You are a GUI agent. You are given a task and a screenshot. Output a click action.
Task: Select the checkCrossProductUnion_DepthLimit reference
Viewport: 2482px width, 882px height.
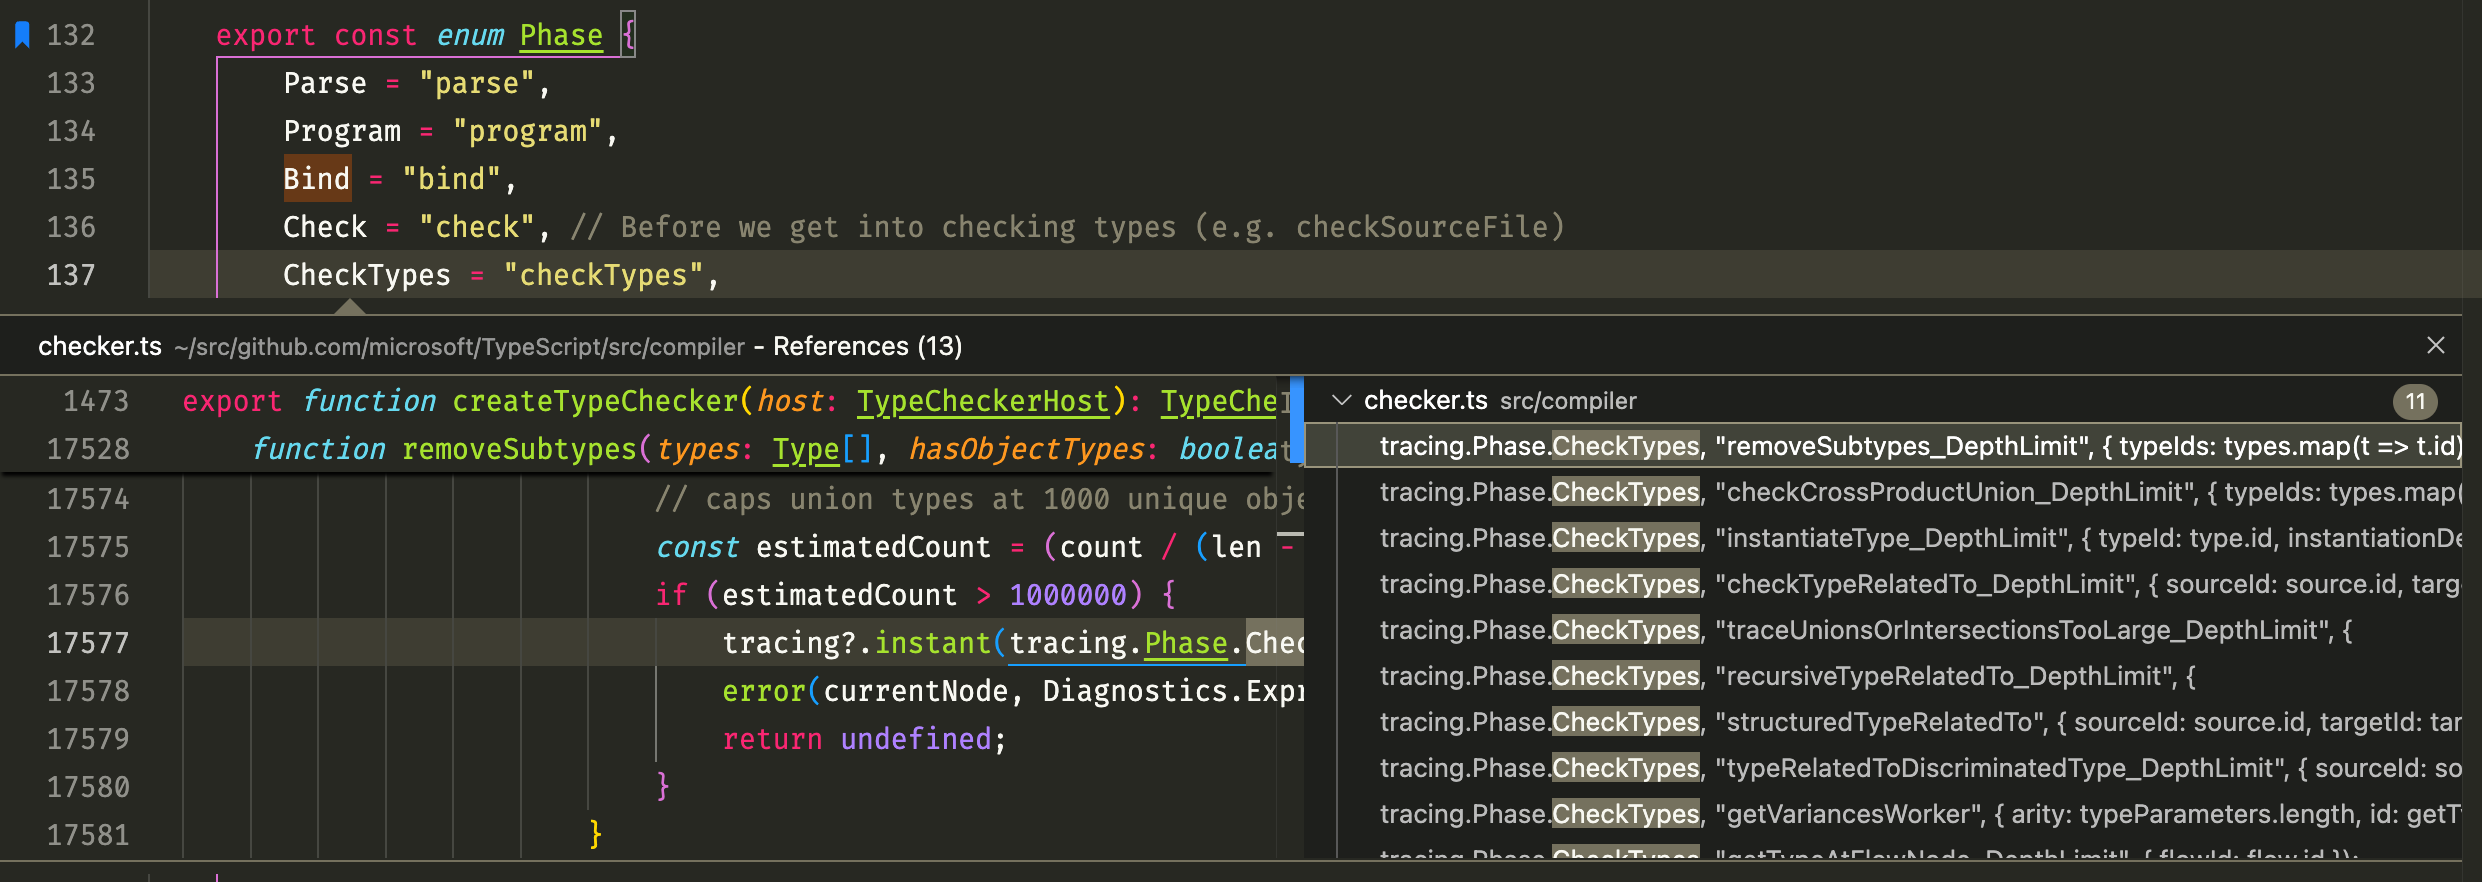pyautogui.click(x=1900, y=492)
